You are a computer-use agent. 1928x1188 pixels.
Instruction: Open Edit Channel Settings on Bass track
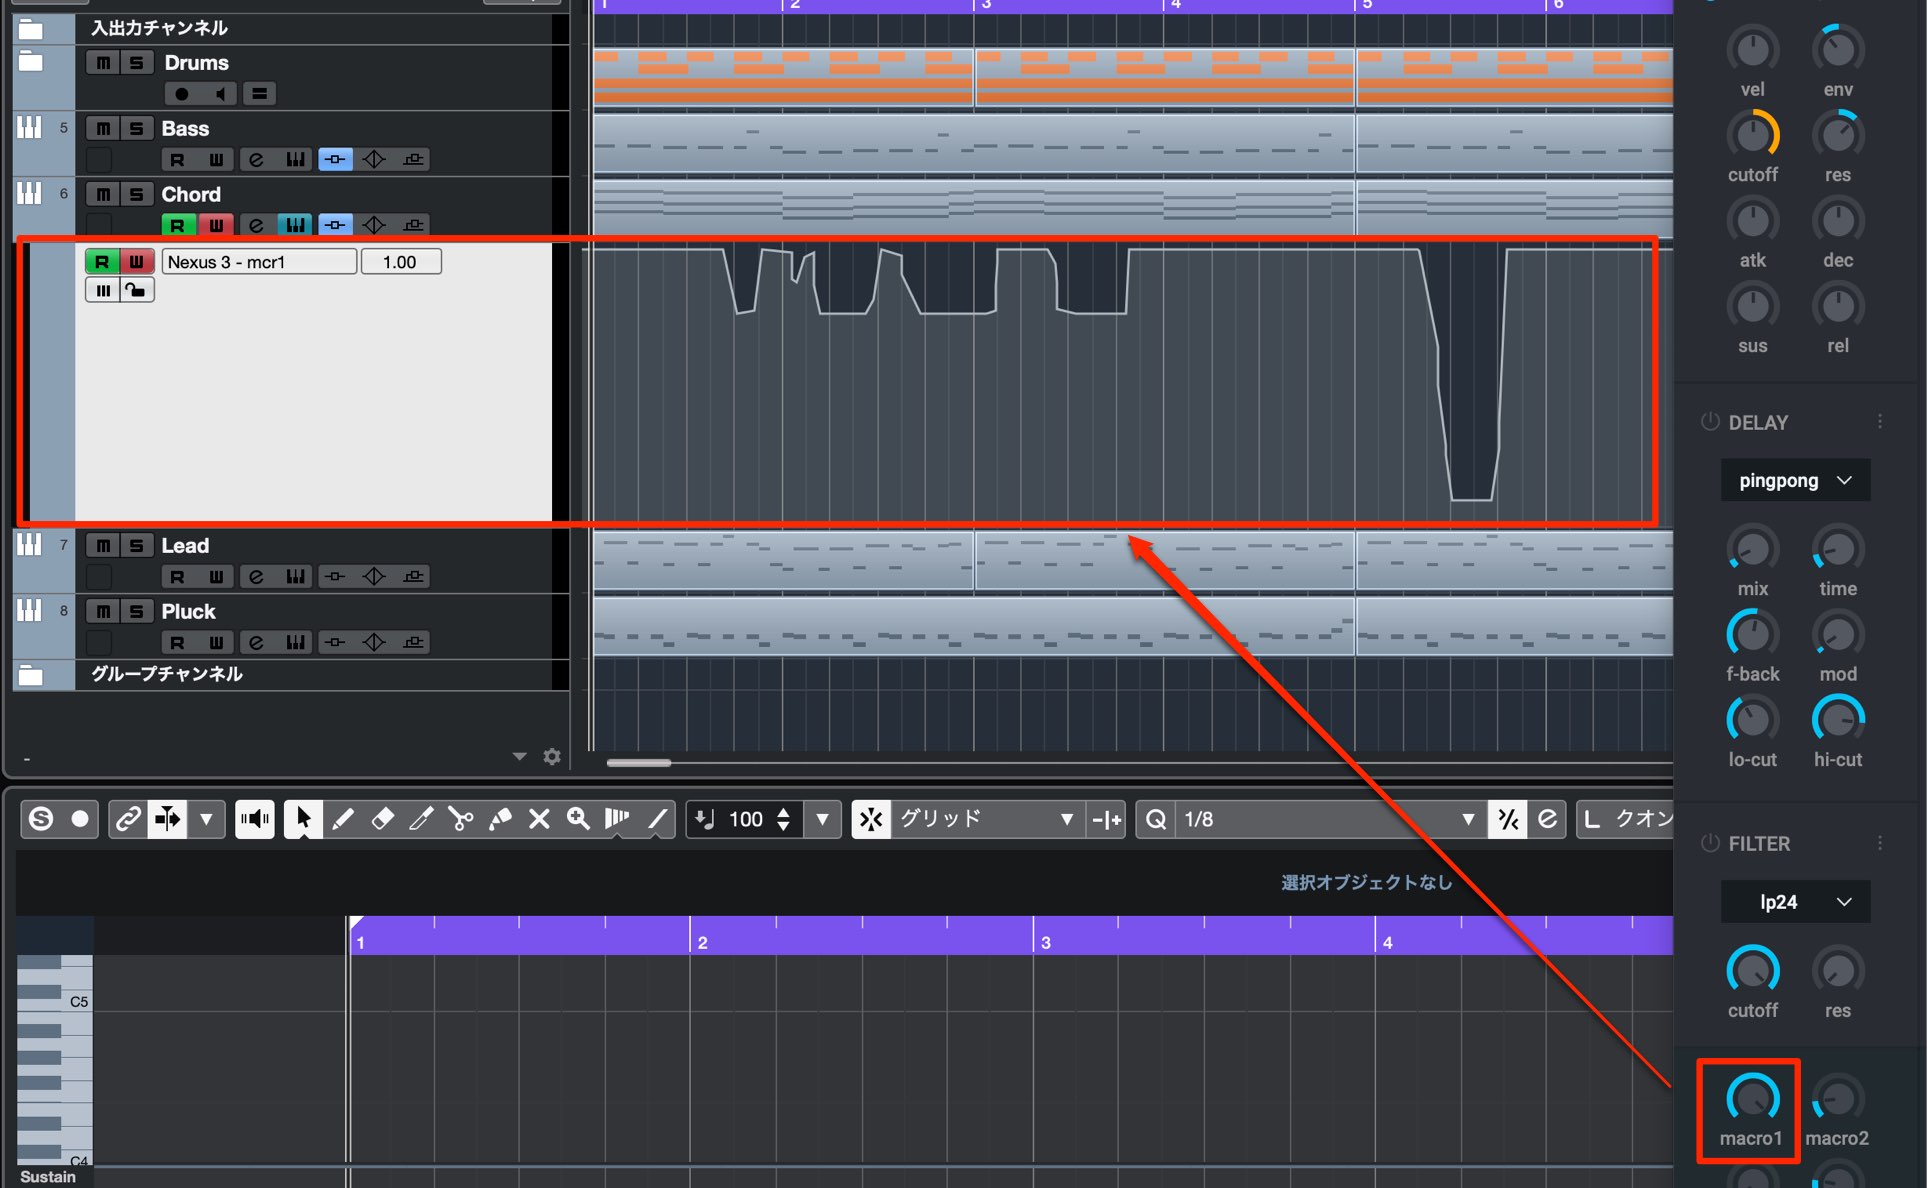coord(256,159)
